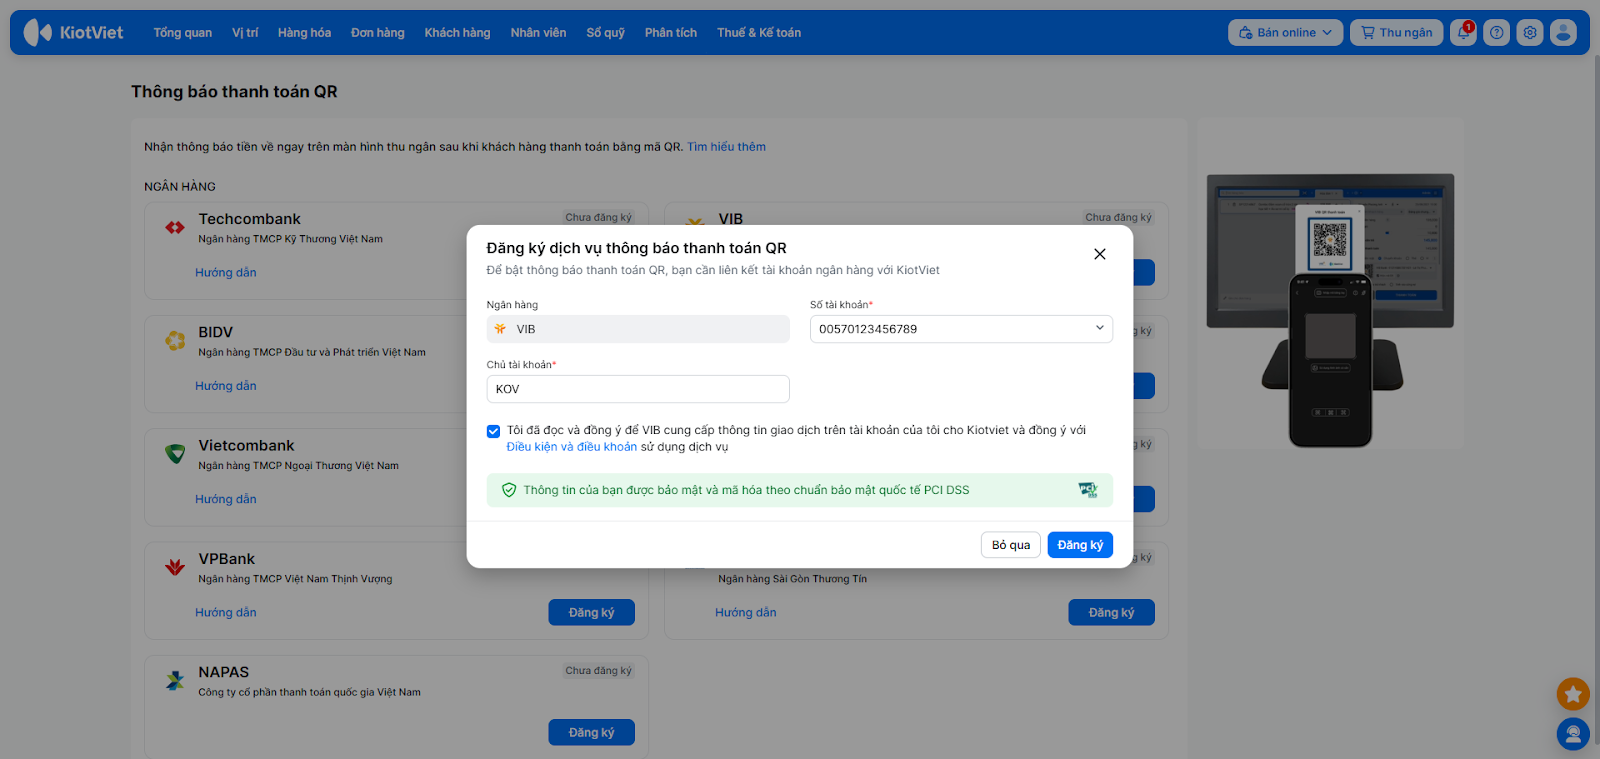Close the QR registration dialog
The width and height of the screenshot is (1600, 759).
click(x=1100, y=254)
